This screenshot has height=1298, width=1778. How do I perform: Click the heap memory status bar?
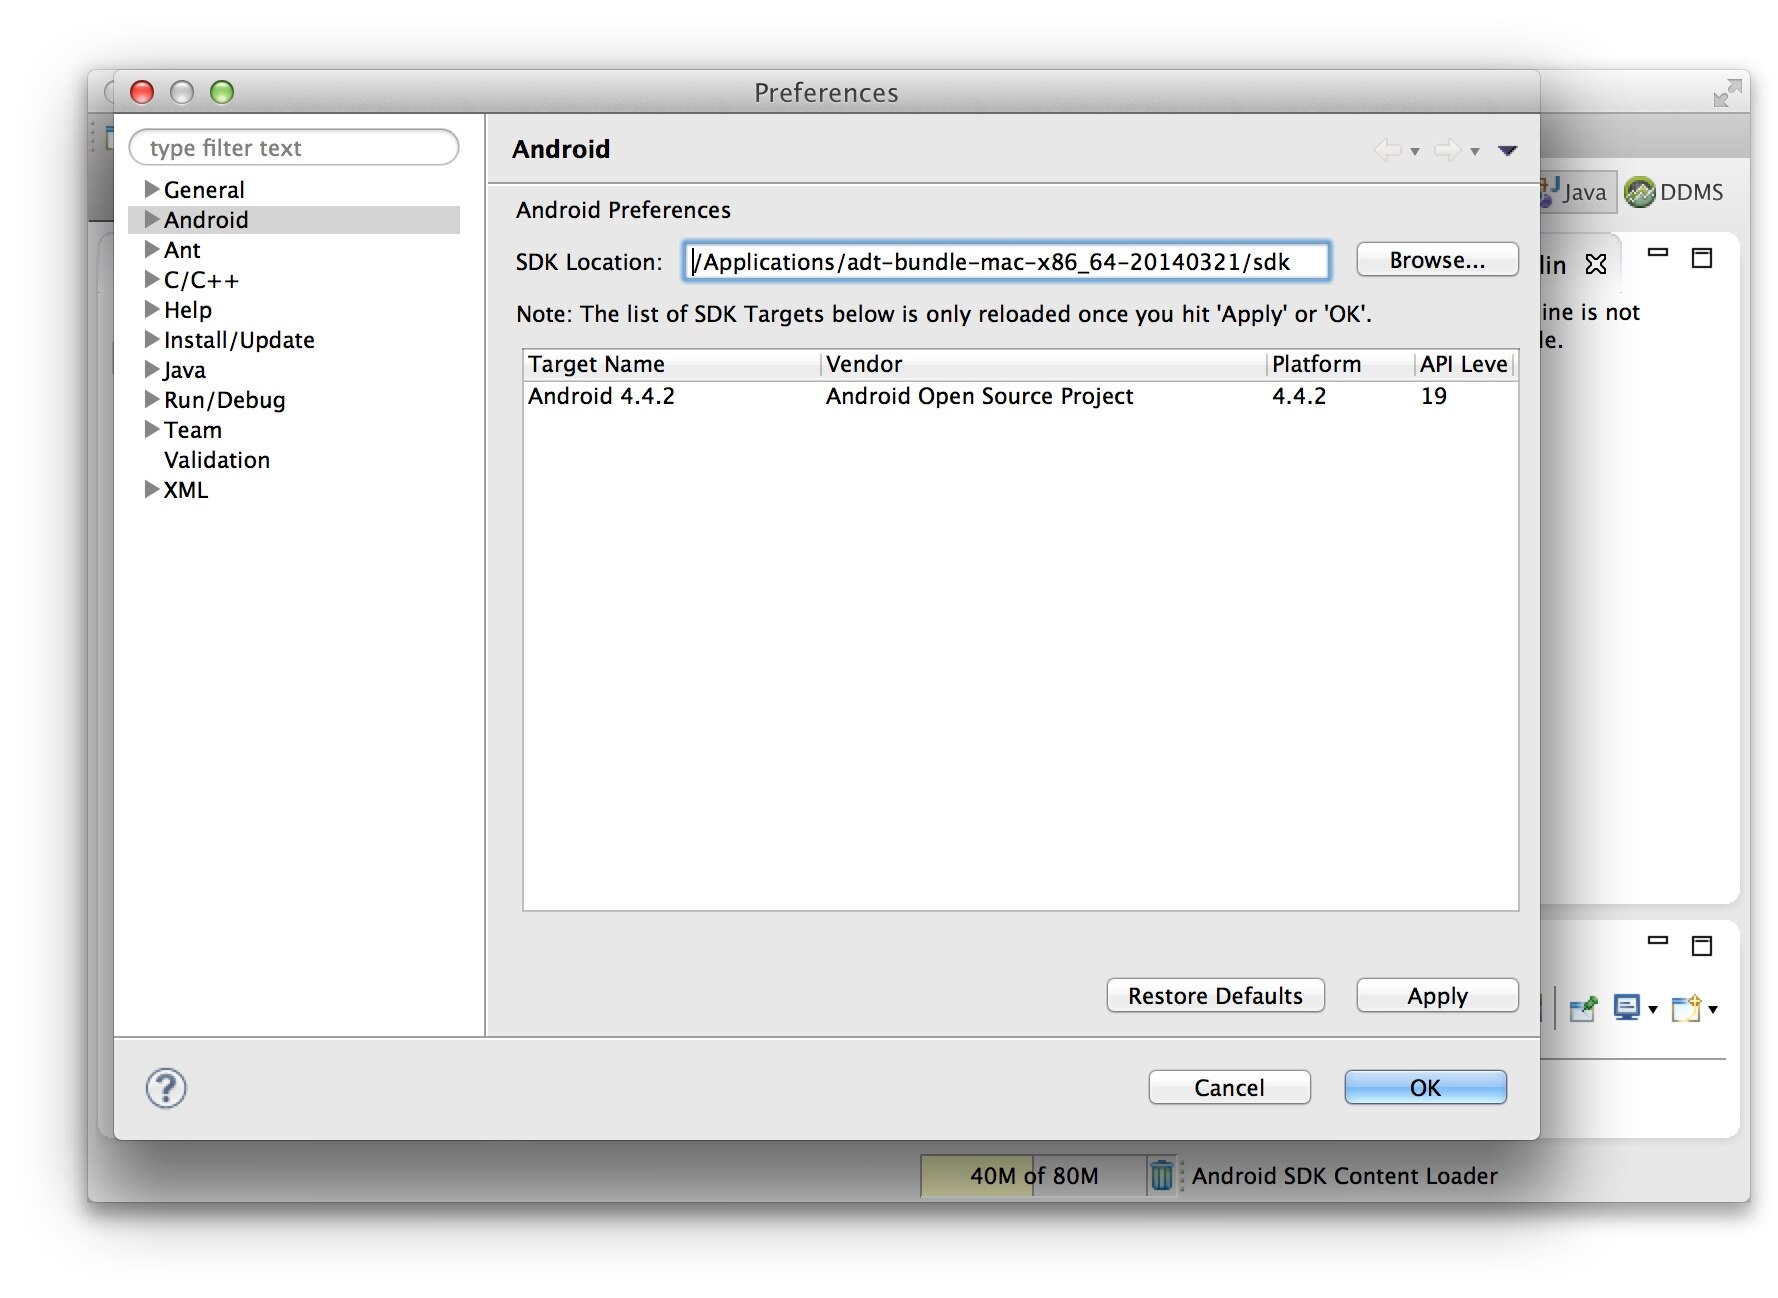point(1033,1175)
